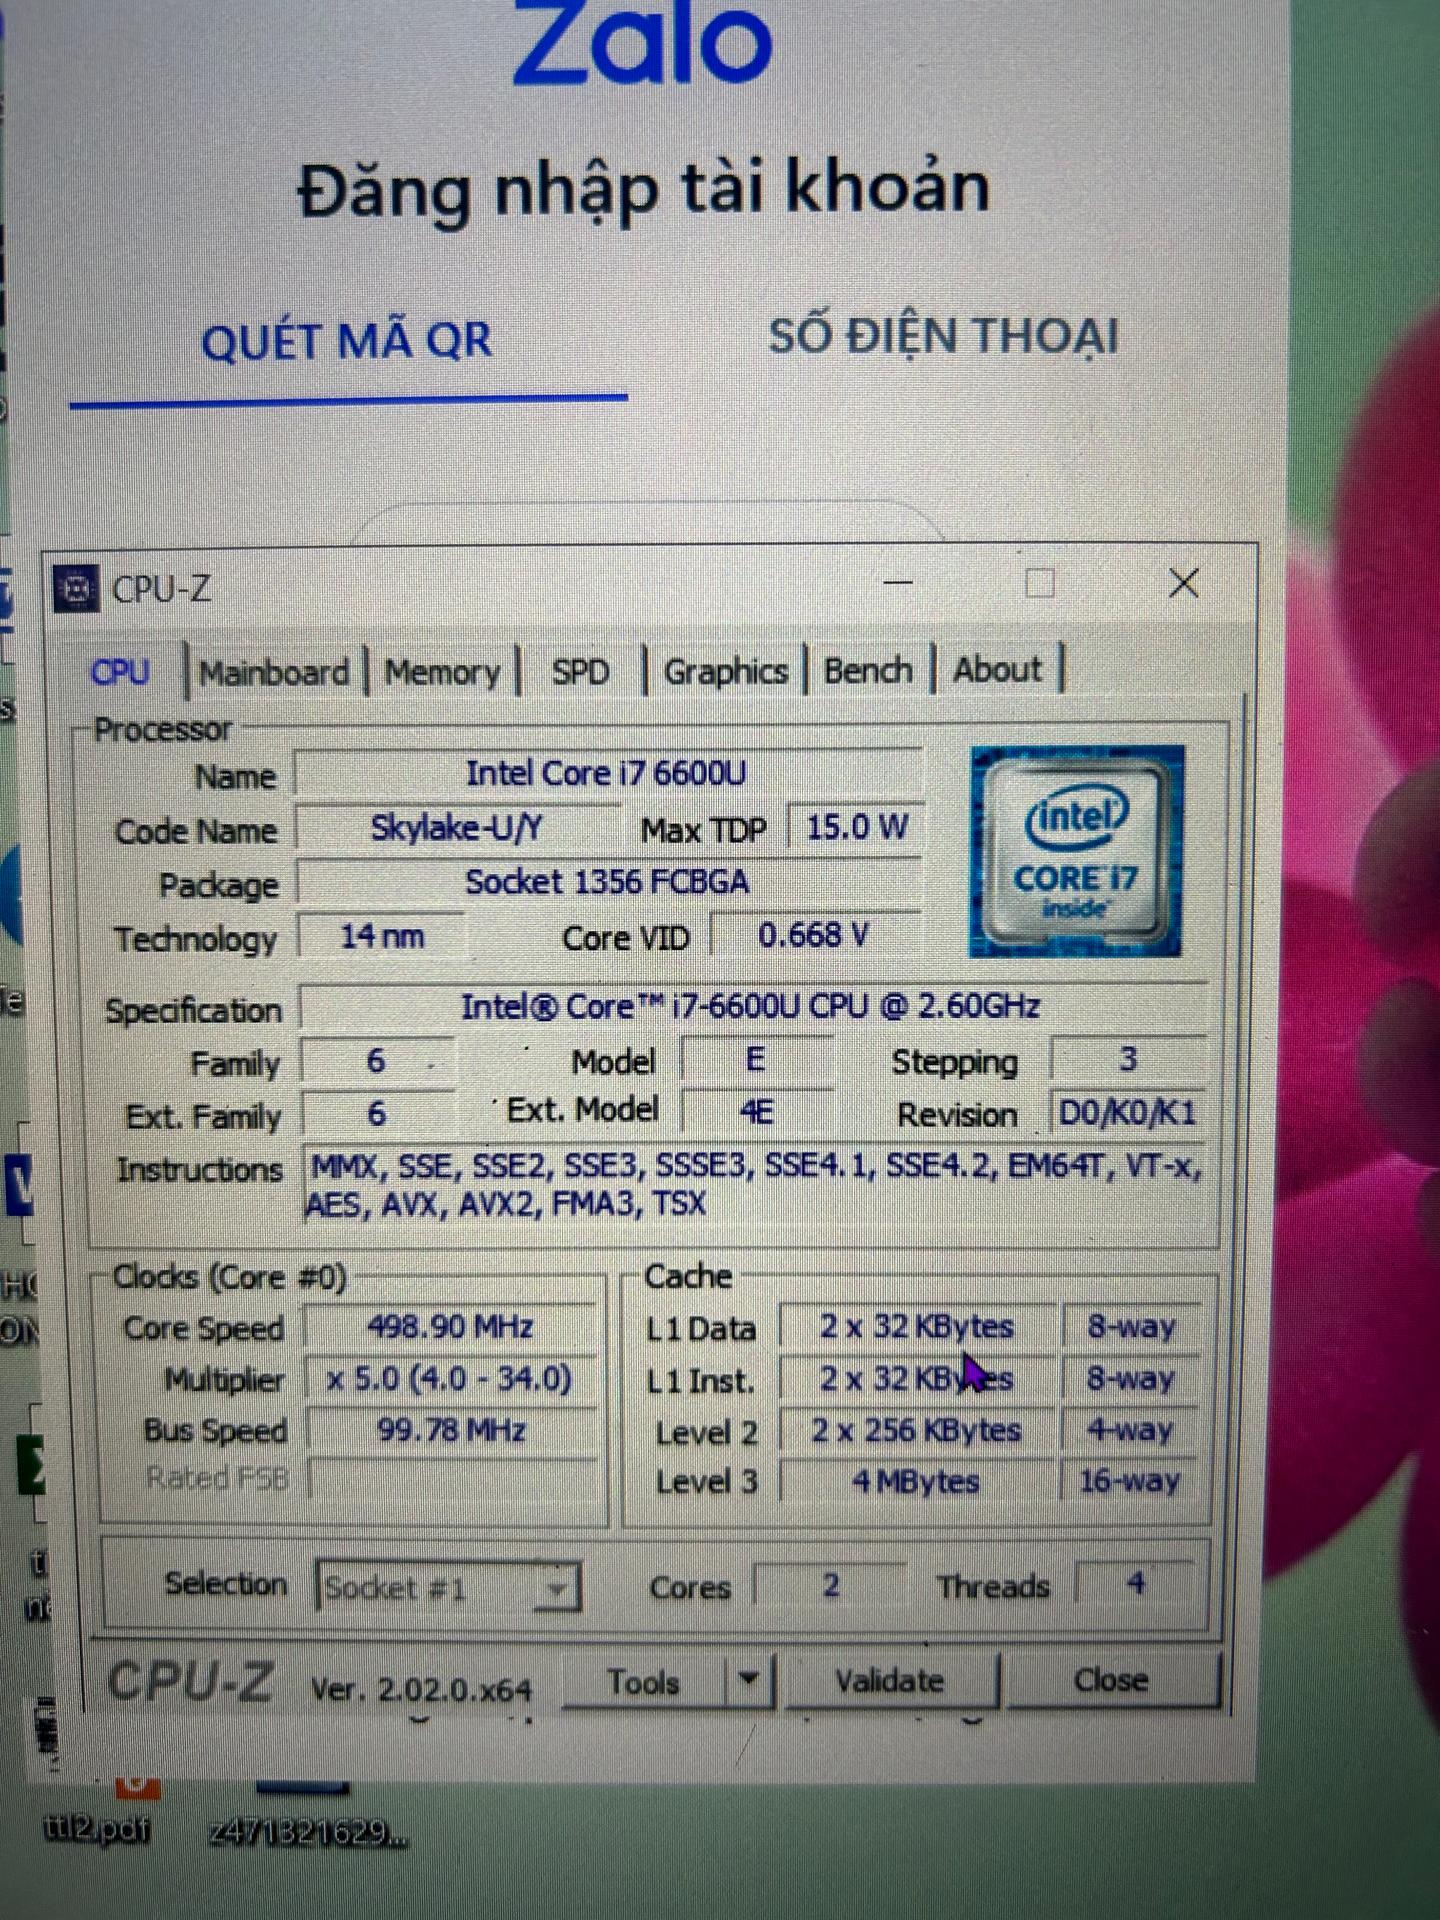The width and height of the screenshot is (1440, 1920).
Task: Close CPU-Z with the X icon
Action: (x=1184, y=583)
